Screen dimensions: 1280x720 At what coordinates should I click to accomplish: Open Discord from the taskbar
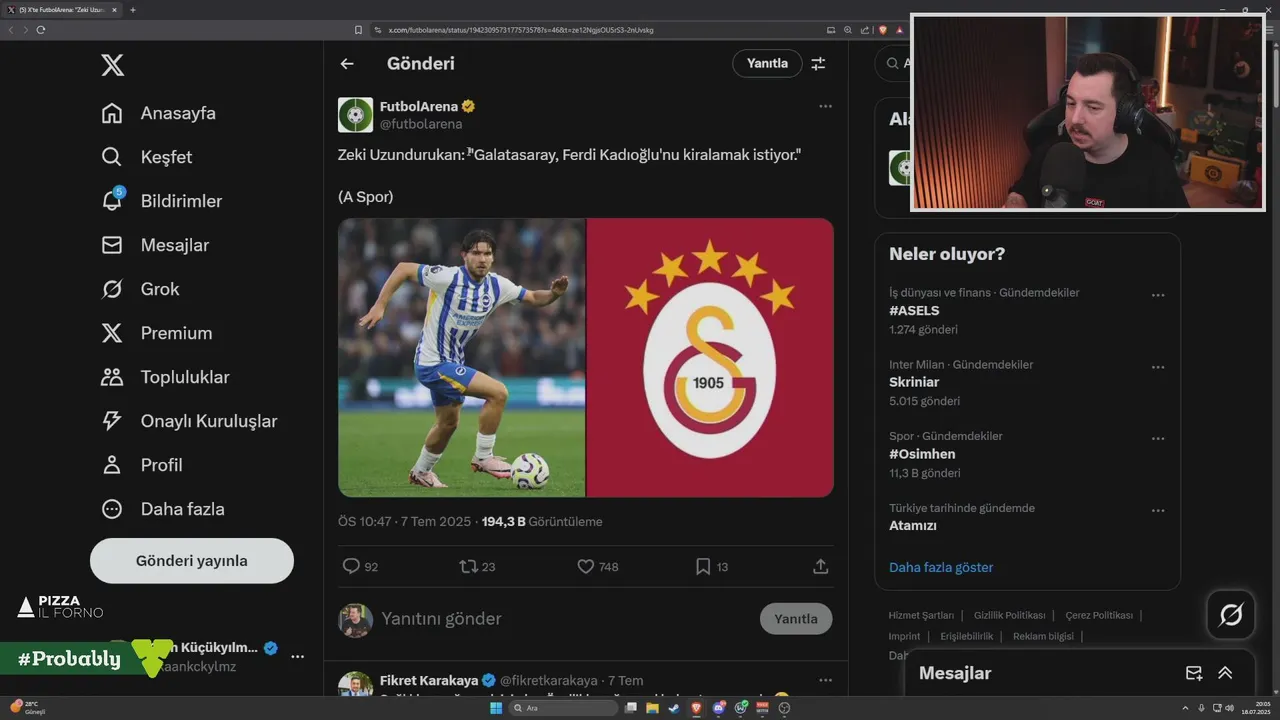pos(718,708)
